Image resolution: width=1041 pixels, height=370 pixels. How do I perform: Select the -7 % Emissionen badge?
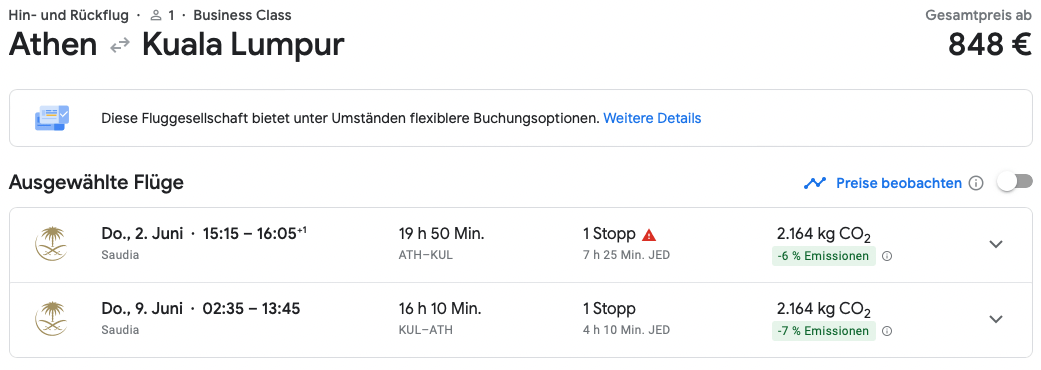[823, 331]
